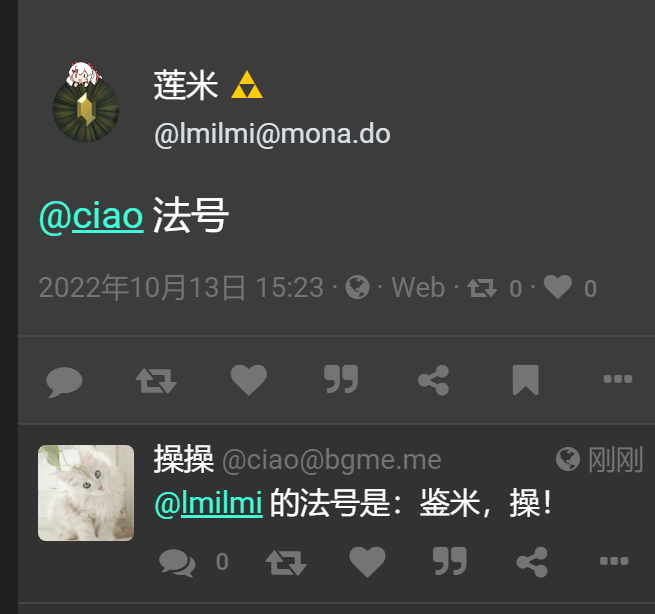655x614 pixels.
Task: Reply to 操操's reply post
Action: tap(177, 562)
